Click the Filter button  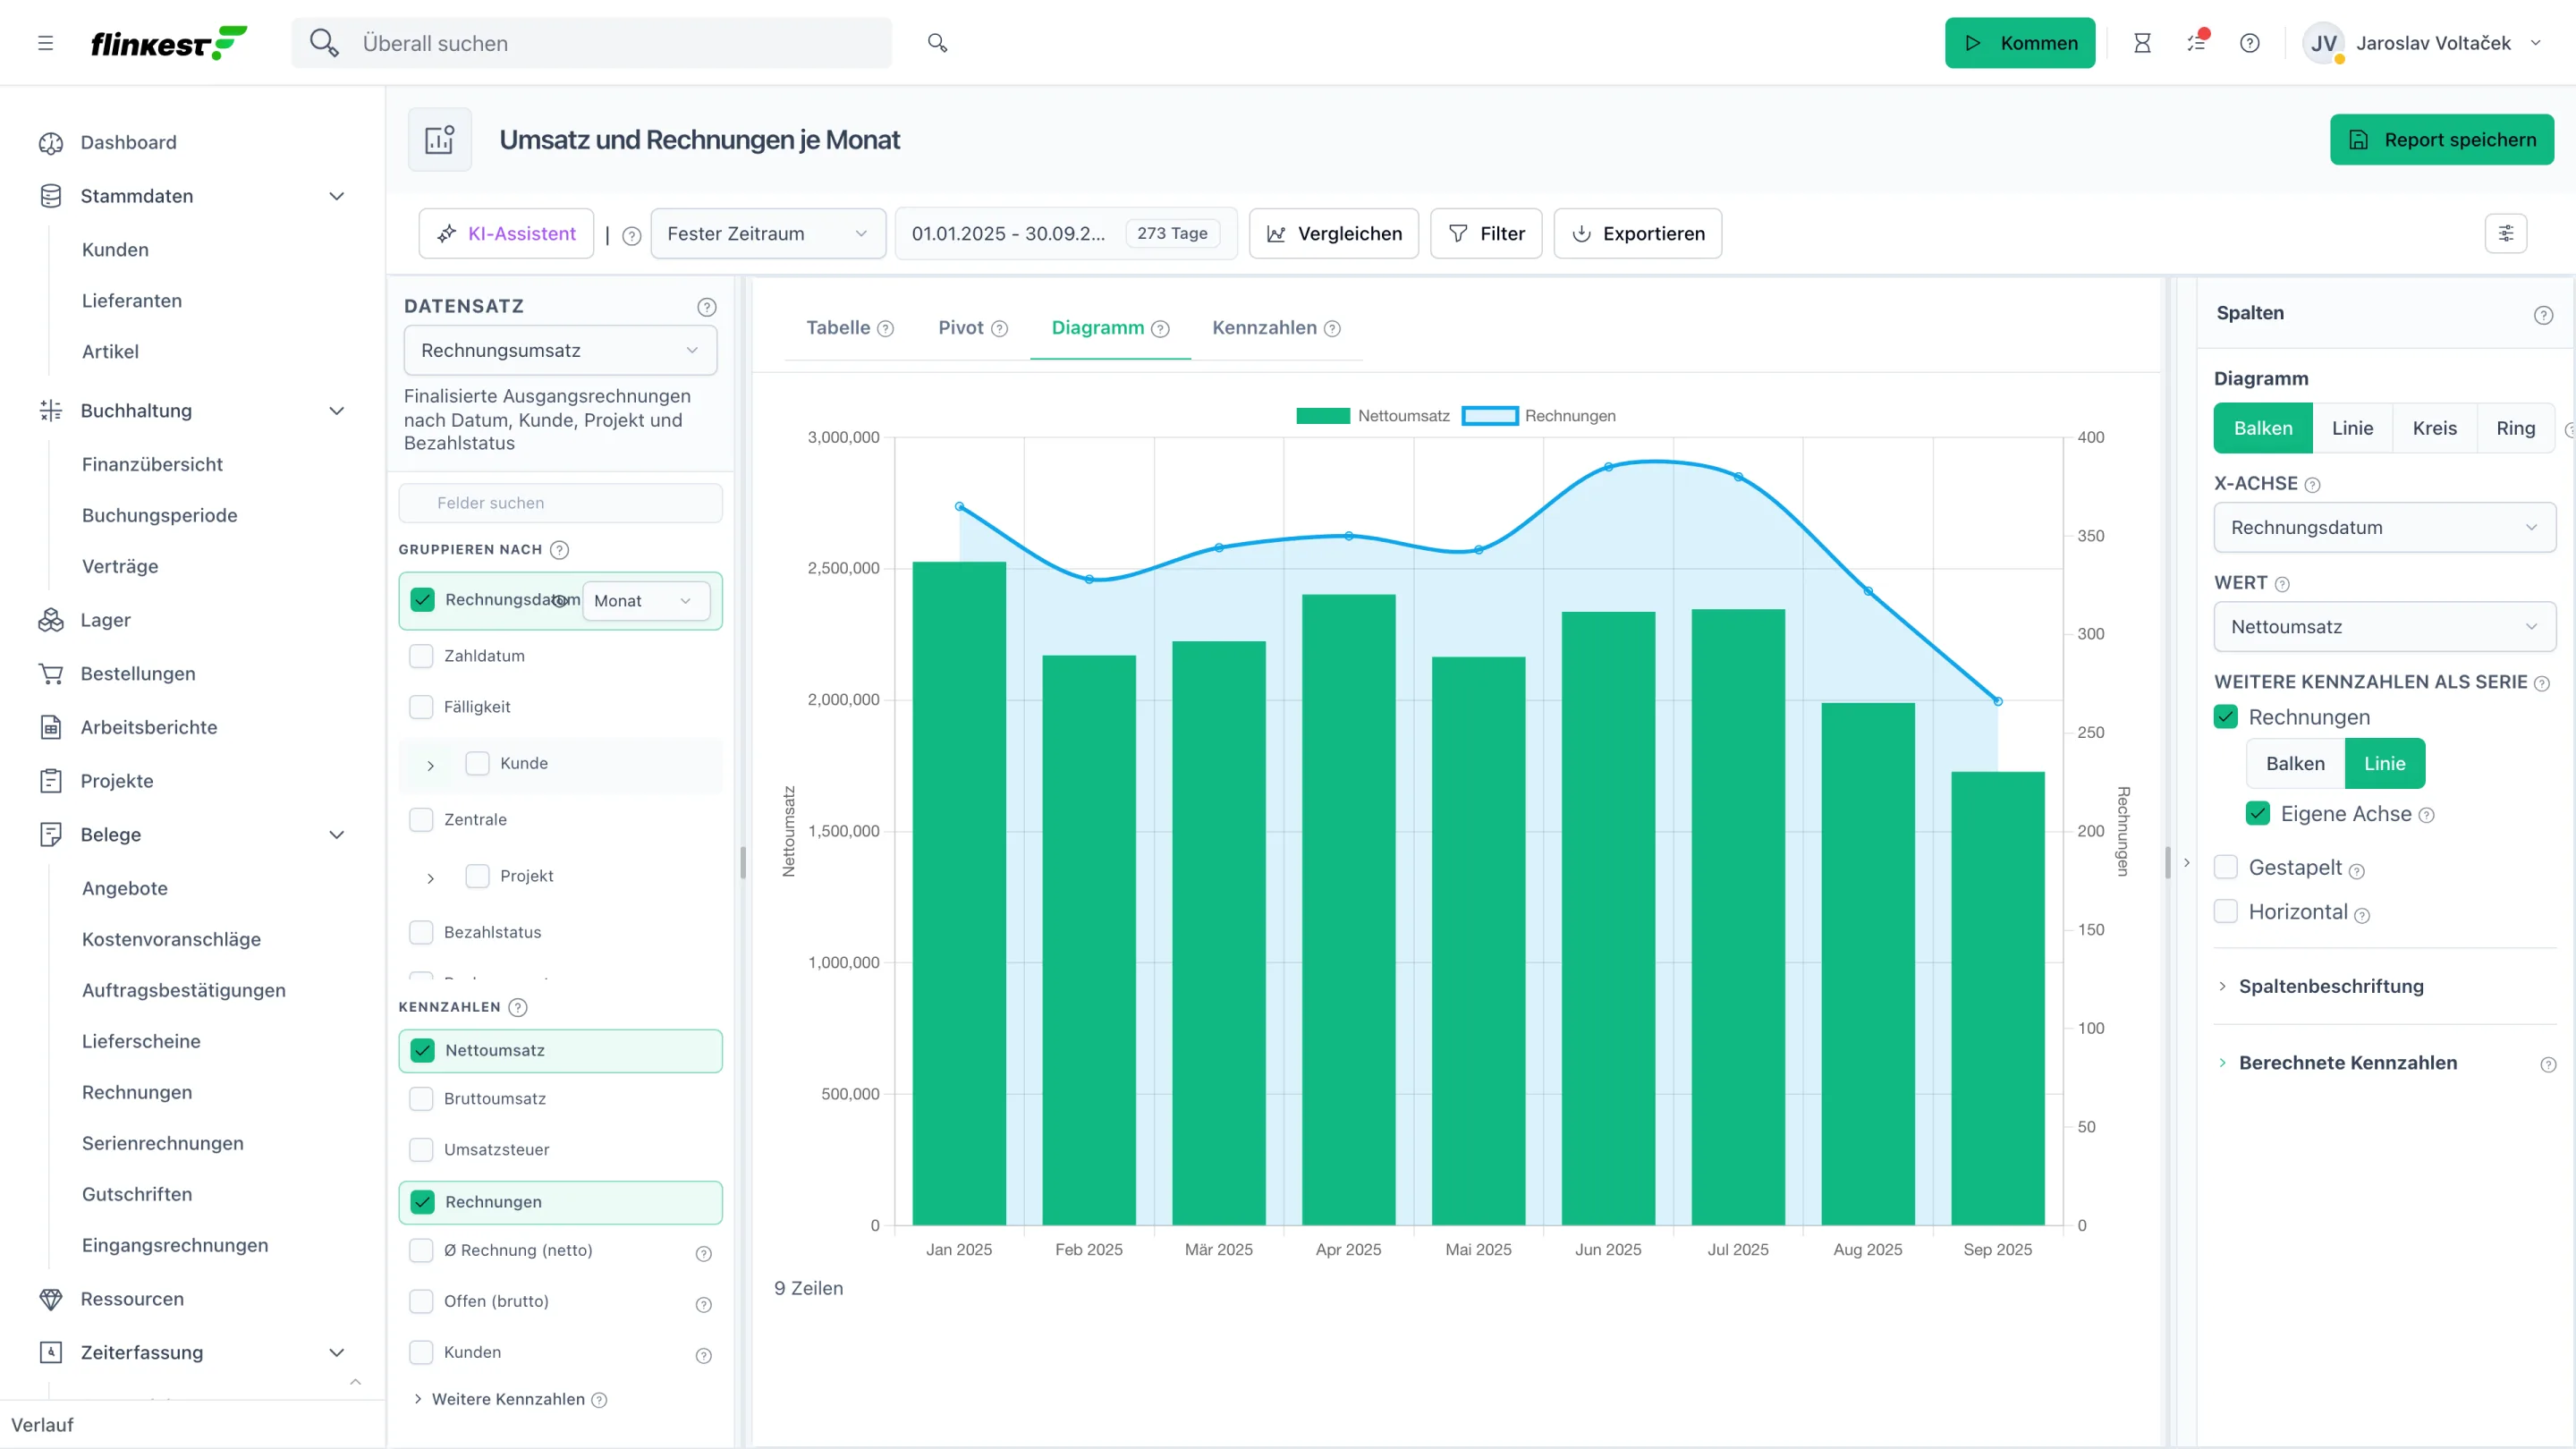(1486, 233)
